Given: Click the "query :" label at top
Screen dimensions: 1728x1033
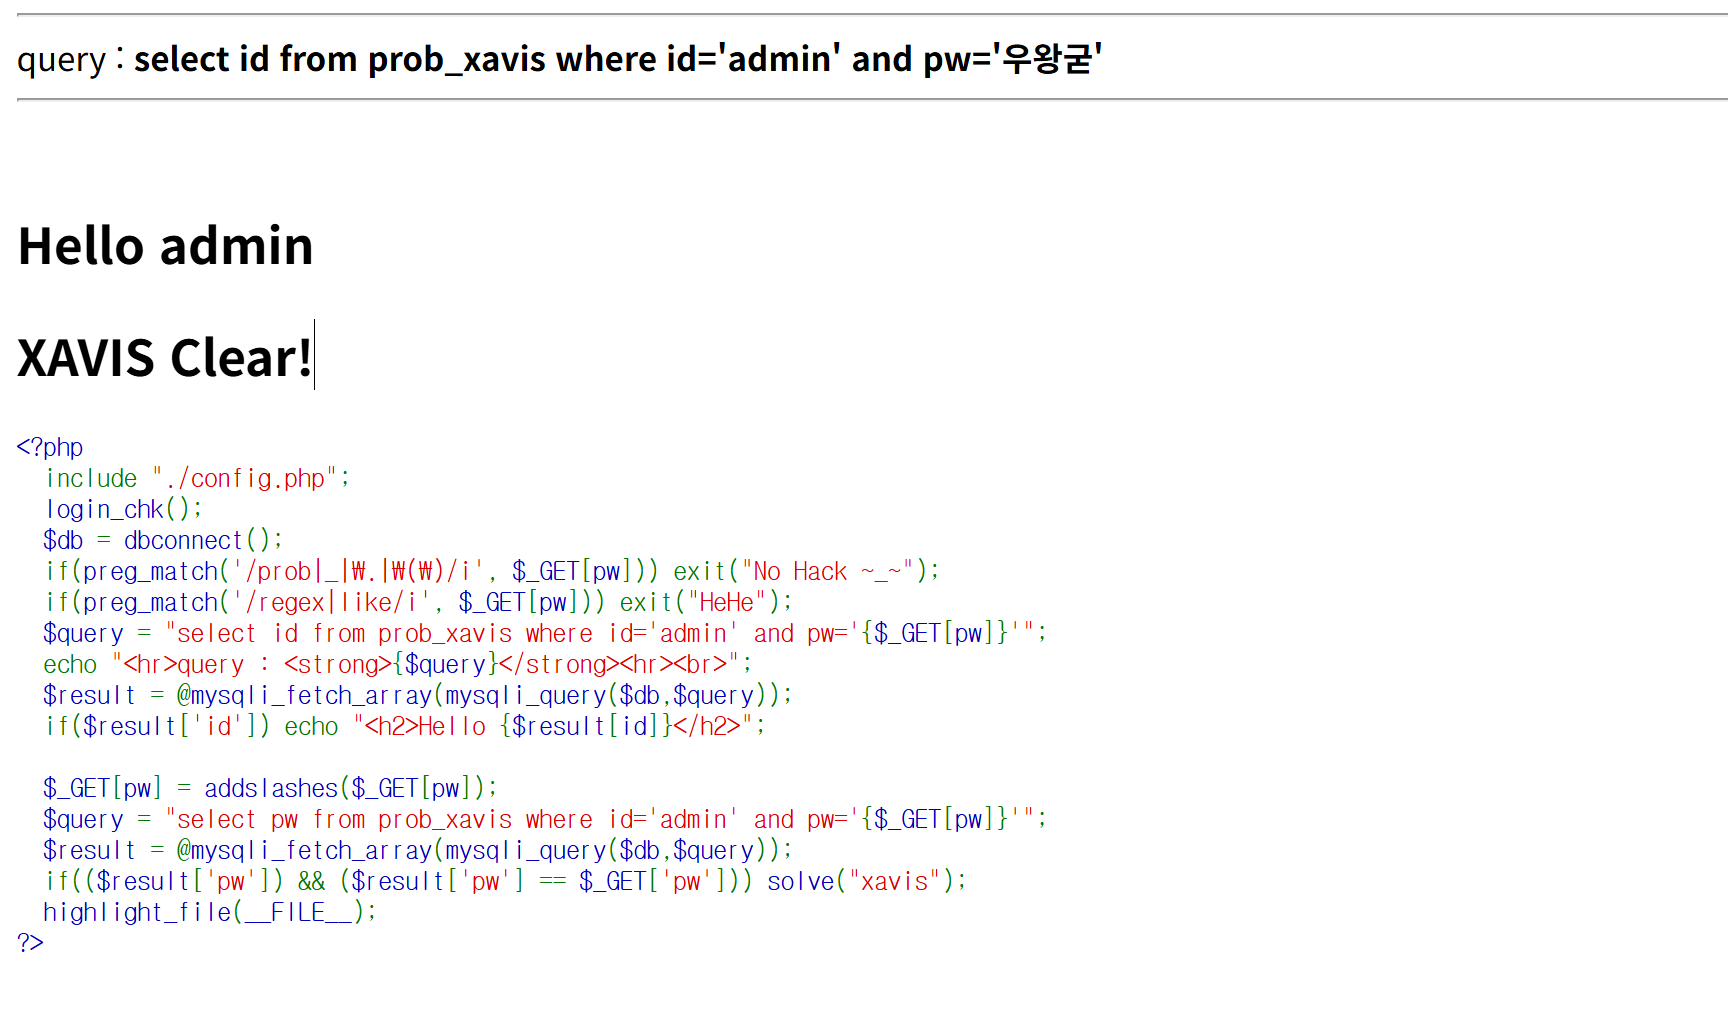Looking at the screenshot, I should tap(70, 60).
